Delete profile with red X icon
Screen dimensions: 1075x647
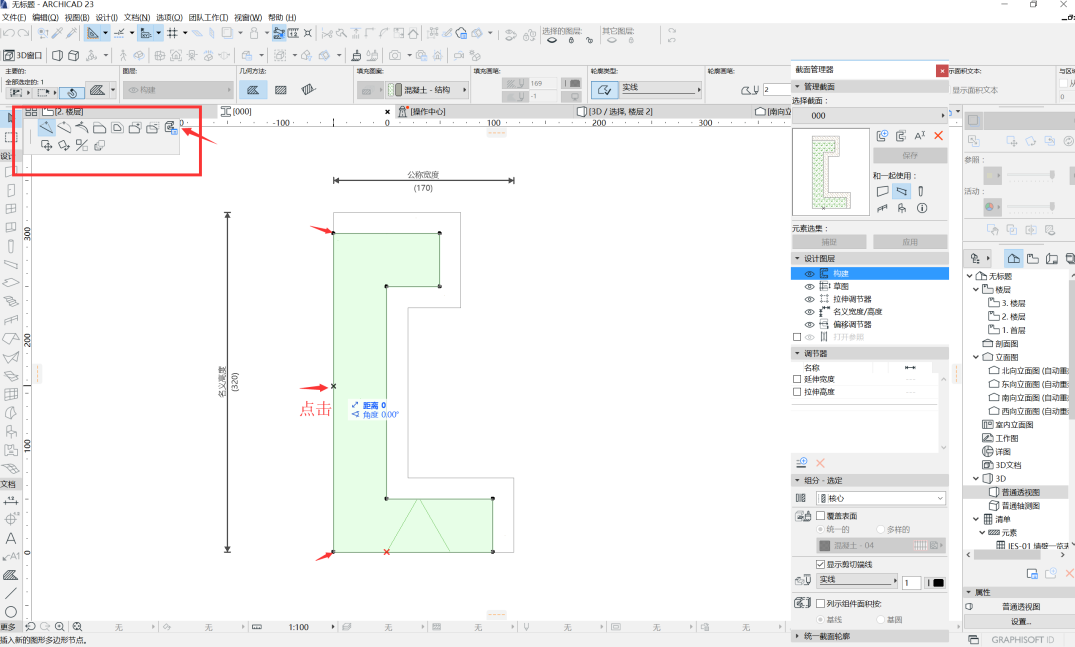coord(939,136)
